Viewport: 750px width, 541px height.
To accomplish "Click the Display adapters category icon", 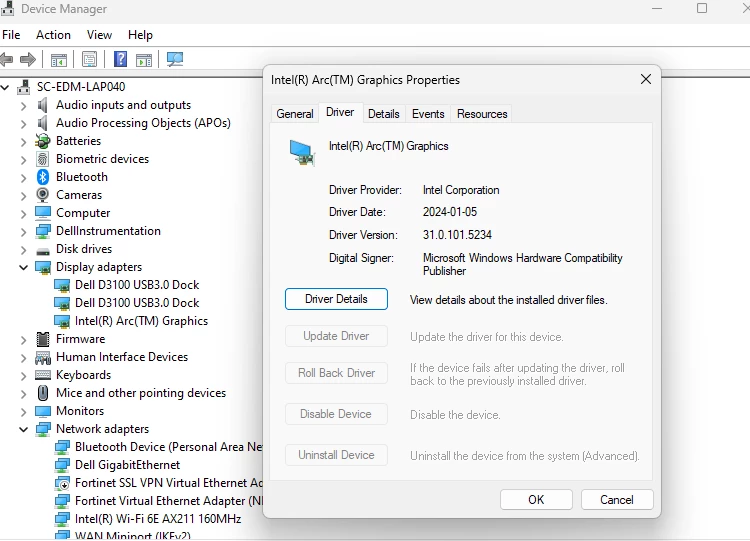I will click(43, 267).
